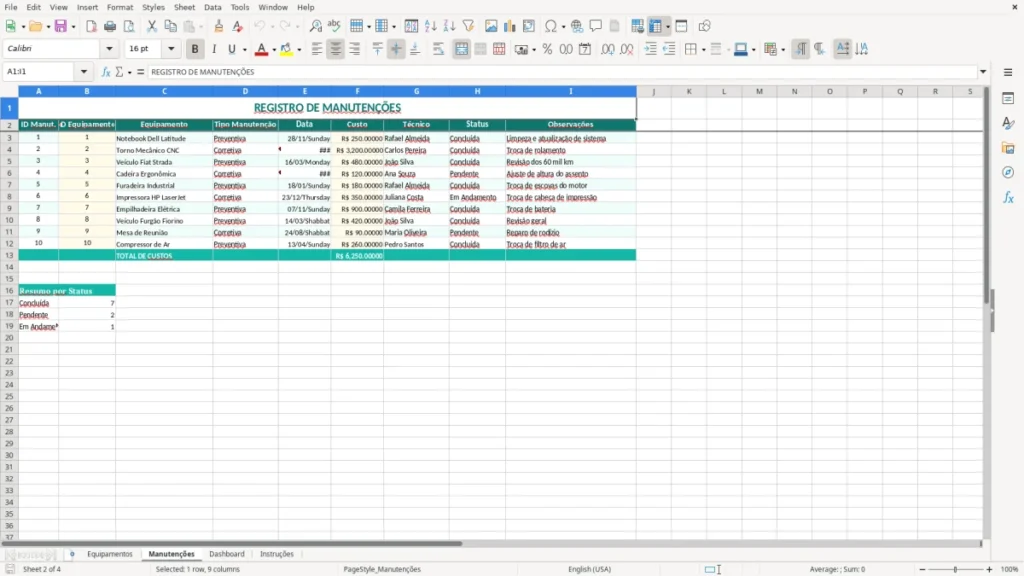Remove a decimal place
The image size is (1024, 576).
tap(627, 49)
